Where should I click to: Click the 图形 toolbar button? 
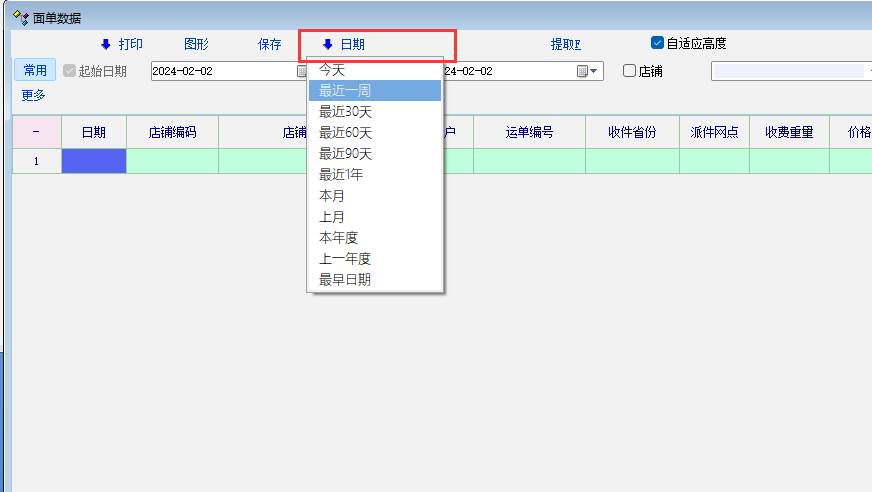tap(196, 44)
